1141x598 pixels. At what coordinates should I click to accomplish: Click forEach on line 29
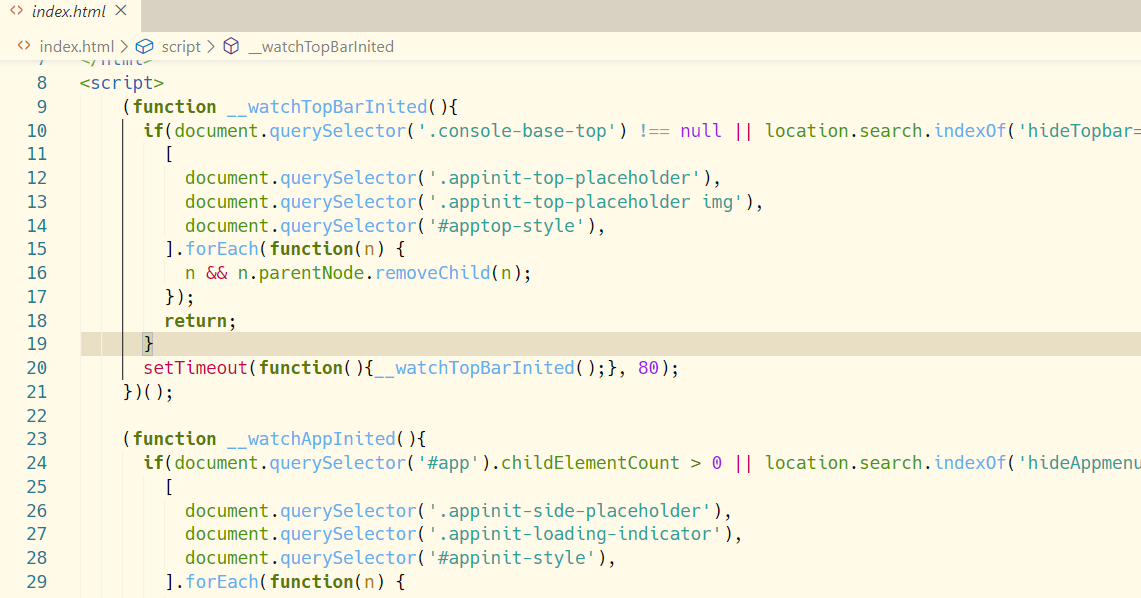(x=222, y=582)
